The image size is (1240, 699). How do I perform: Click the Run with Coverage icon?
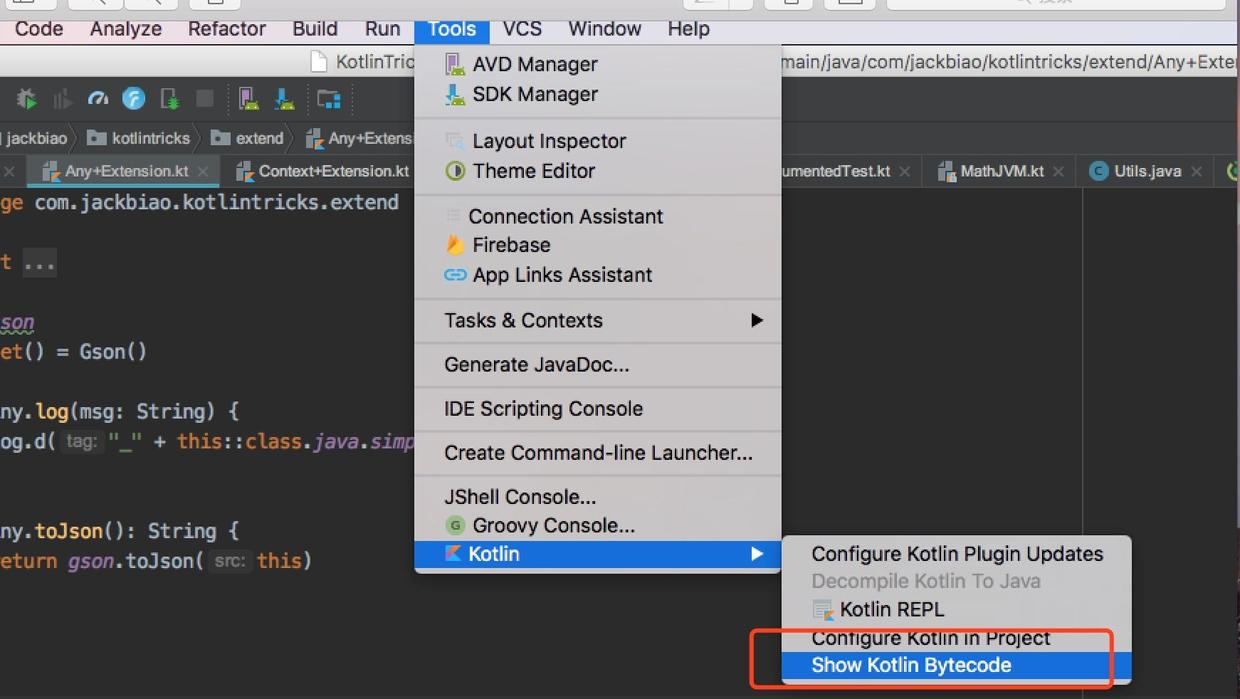point(62,99)
